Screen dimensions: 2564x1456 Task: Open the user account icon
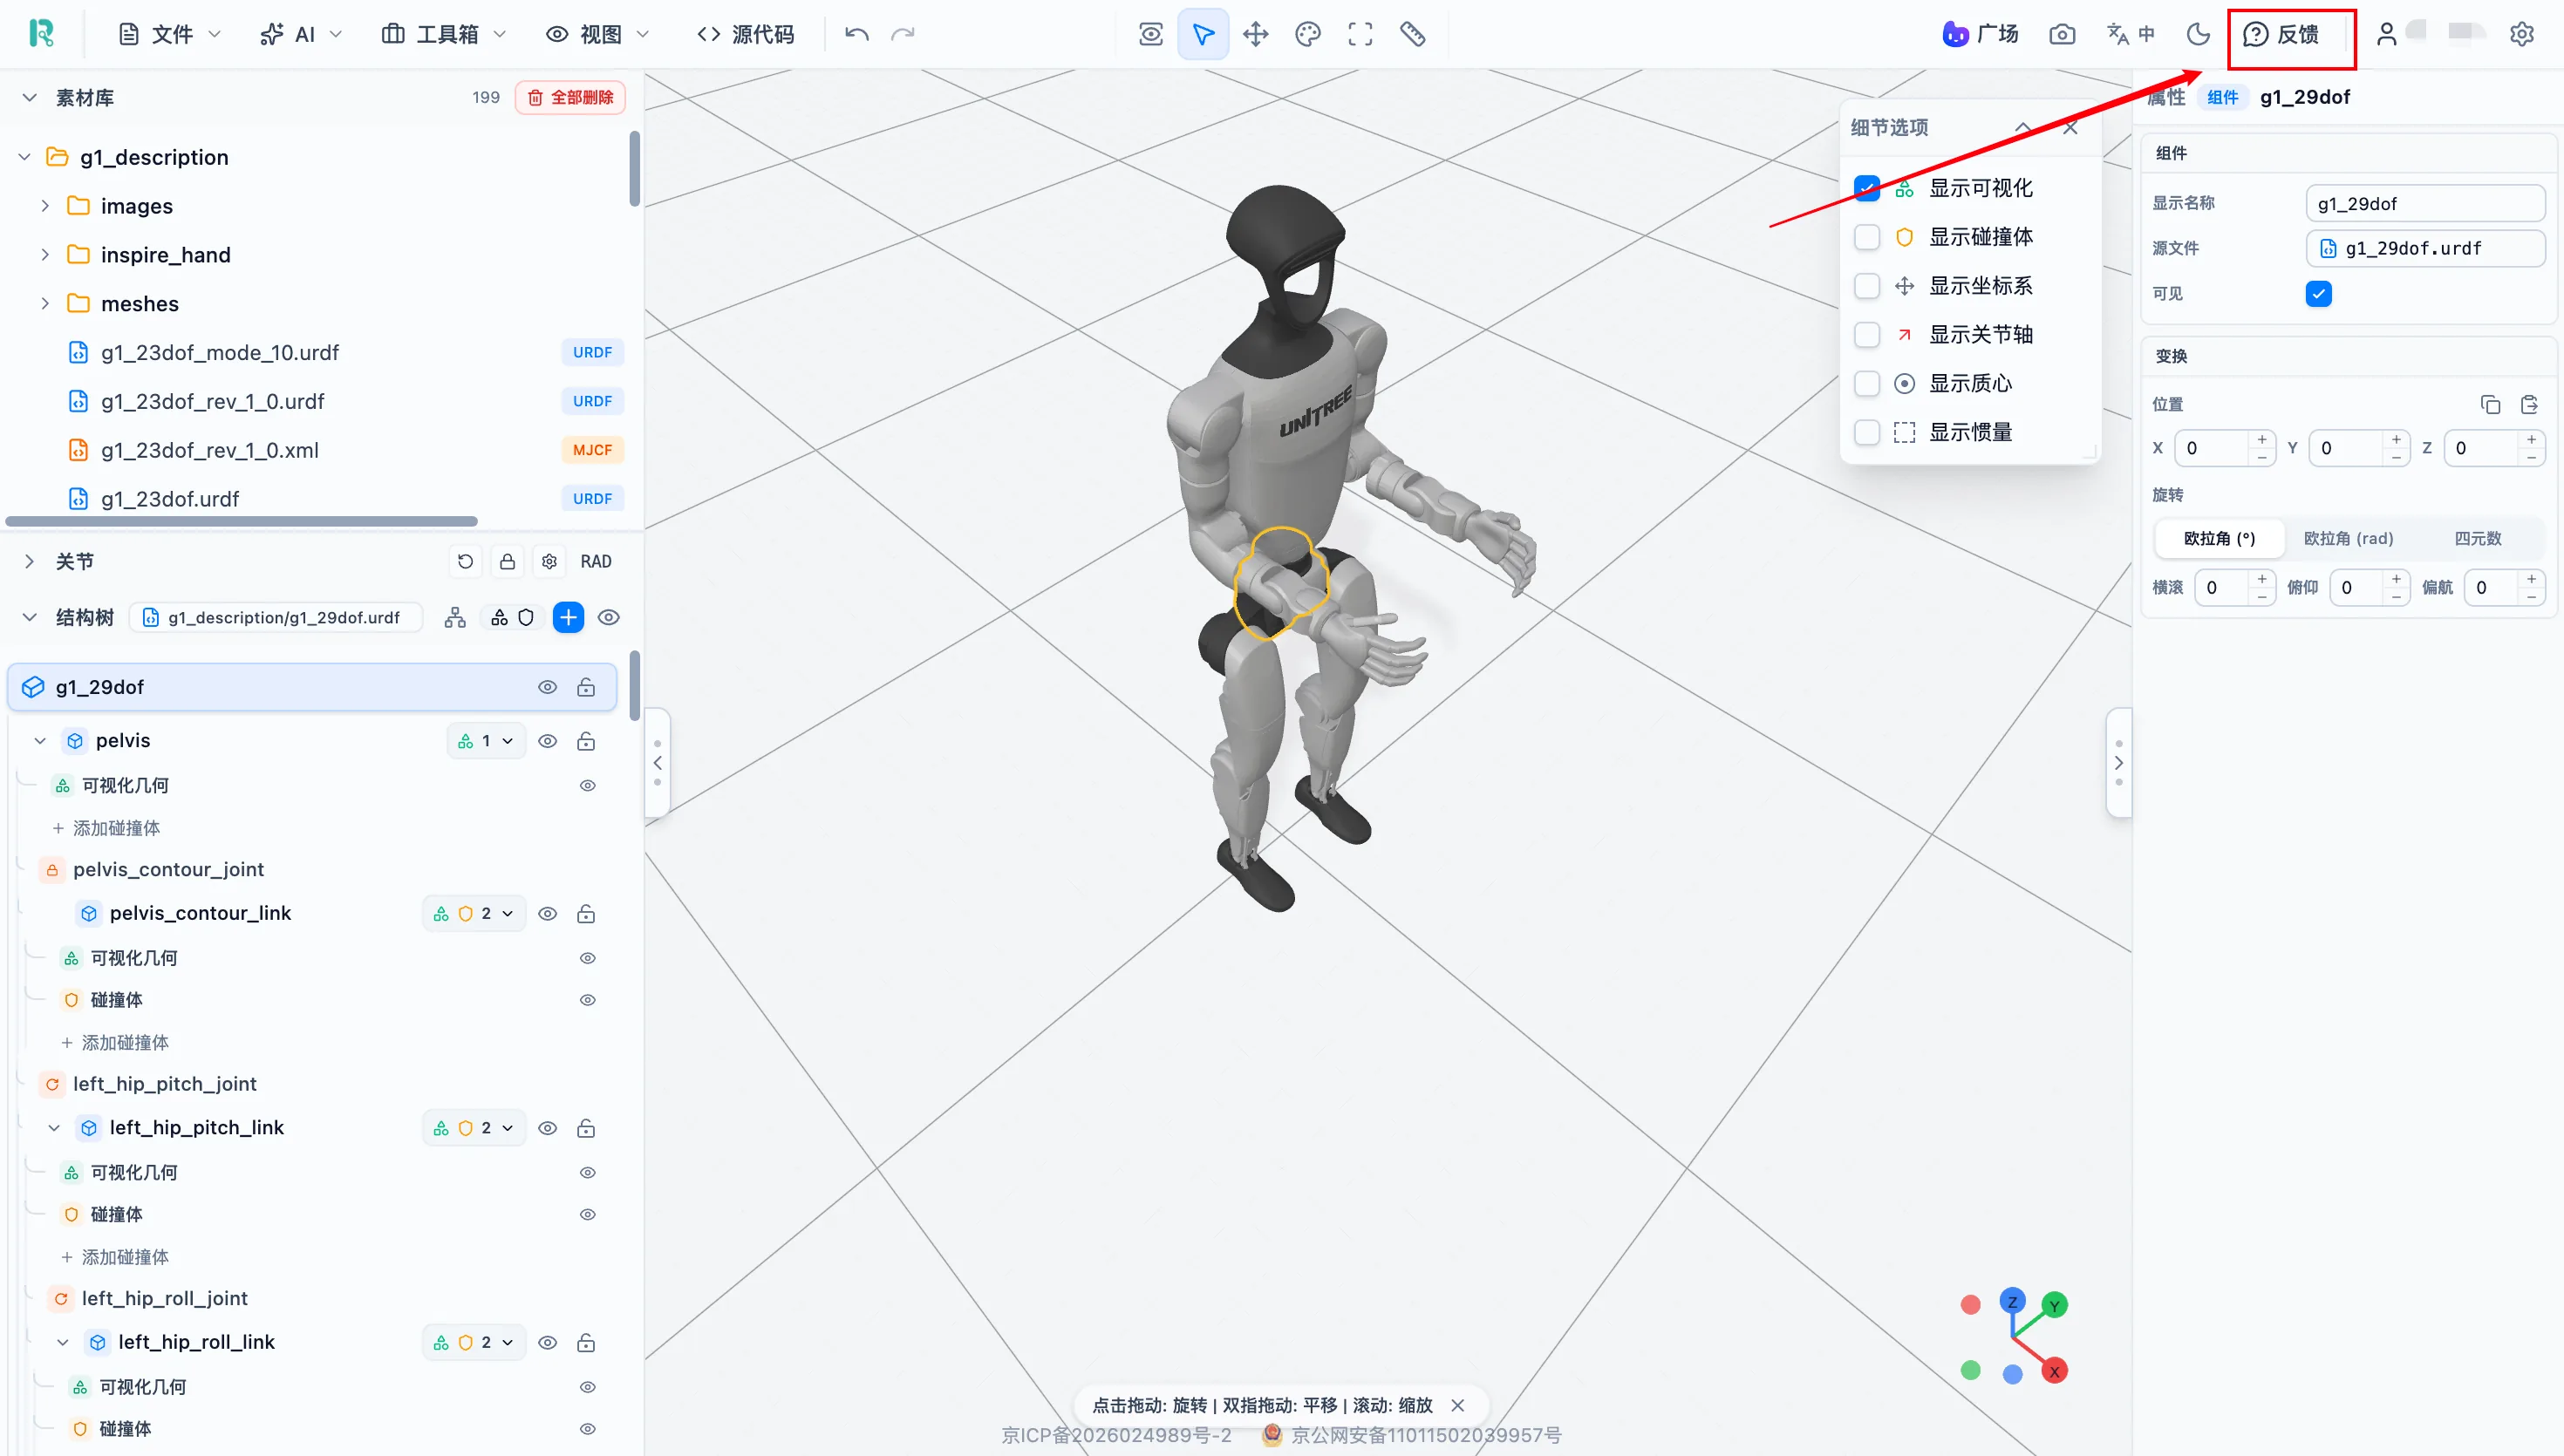pyautogui.click(x=2386, y=34)
